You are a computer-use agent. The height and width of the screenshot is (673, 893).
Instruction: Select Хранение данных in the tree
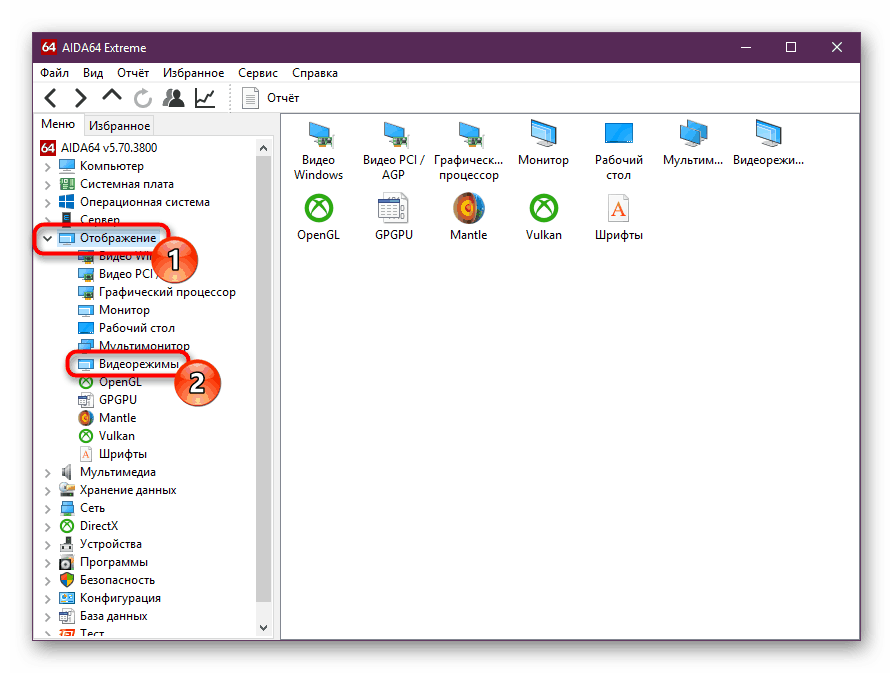click(118, 490)
